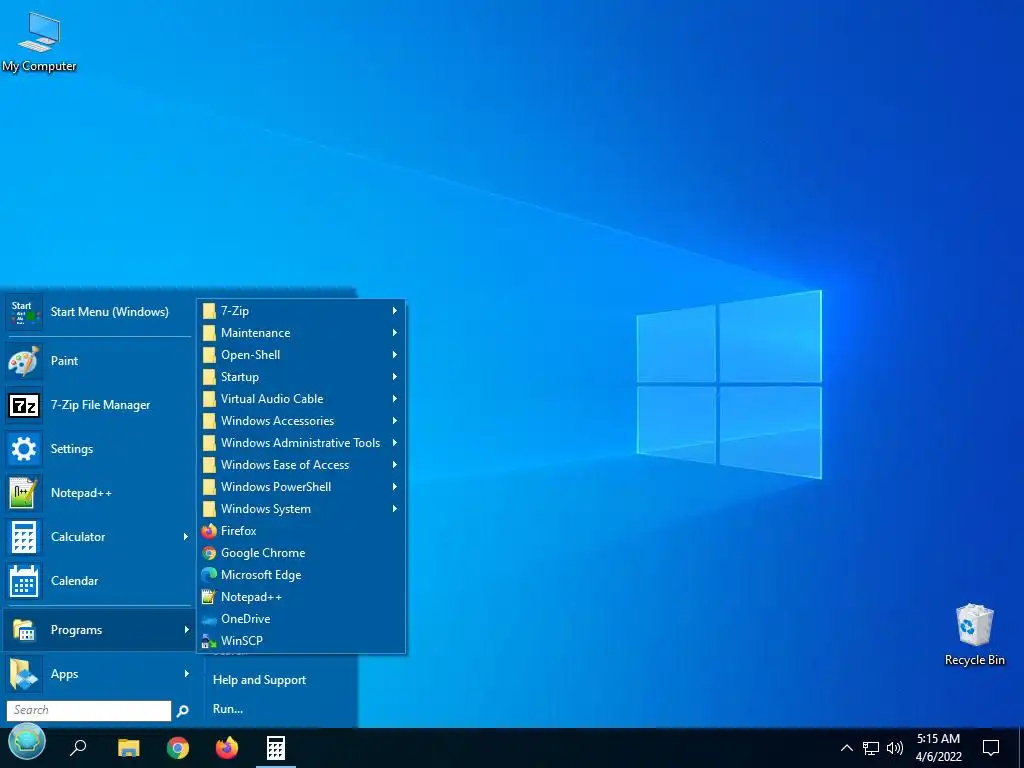The image size is (1024, 768).
Task: Expand the Calculator jump list arrow
Action: [185, 537]
